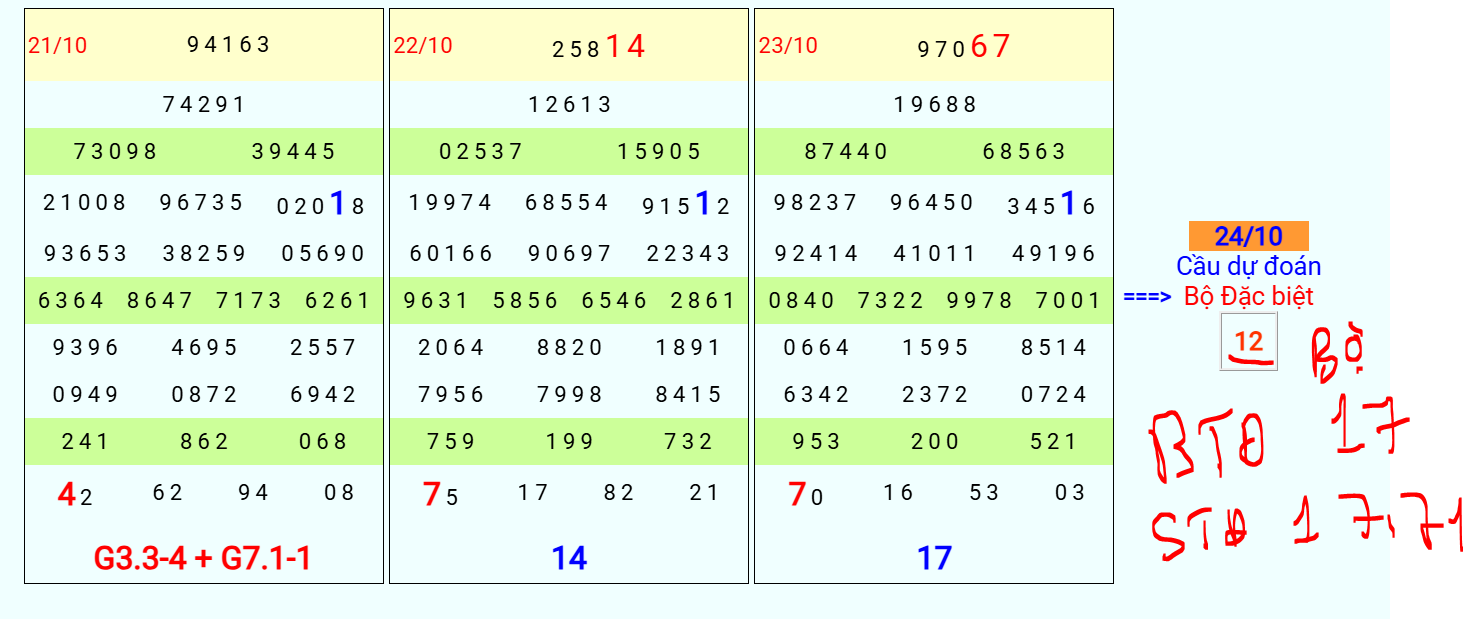Select the number 15905
This screenshot has width=1463, height=619.
click(x=660, y=152)
